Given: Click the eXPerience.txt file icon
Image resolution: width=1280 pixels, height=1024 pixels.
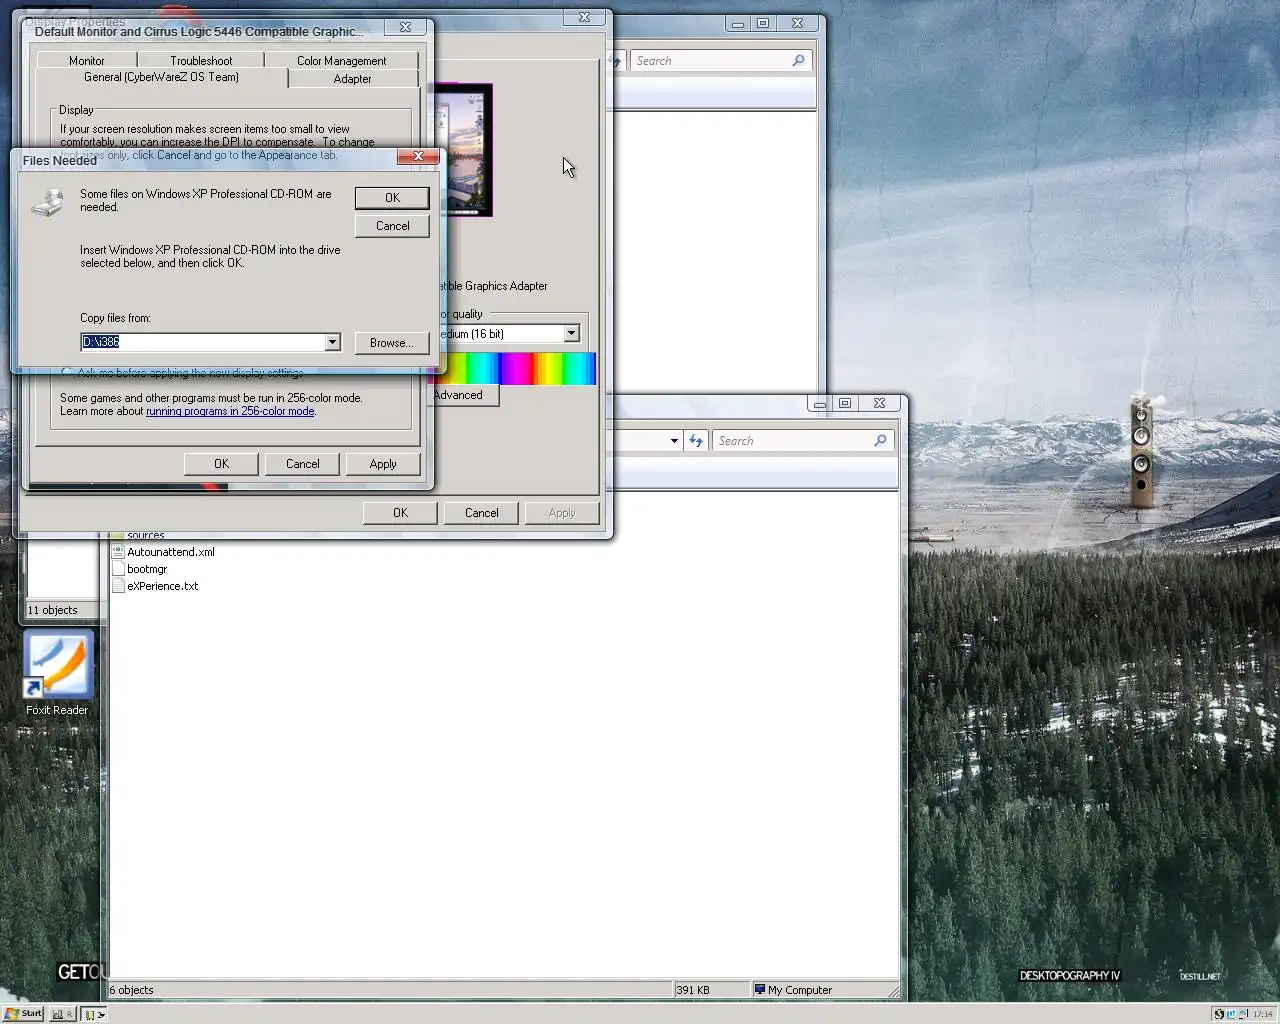Looking at the screenshot, I should (118, 585).
